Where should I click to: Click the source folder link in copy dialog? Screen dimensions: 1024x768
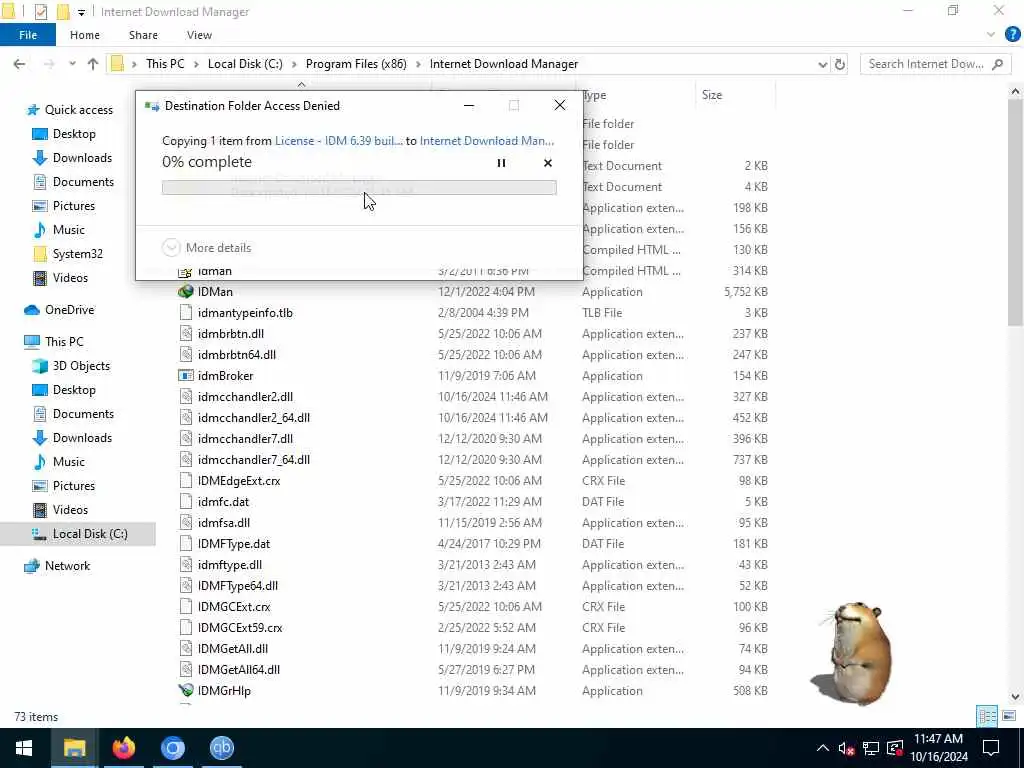(x=338, y=141)
